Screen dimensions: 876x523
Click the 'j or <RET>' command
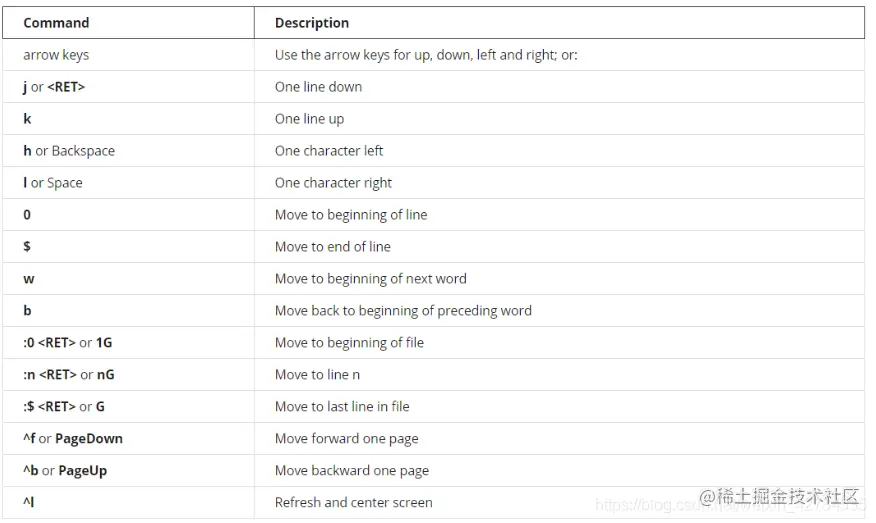[54, 87]
